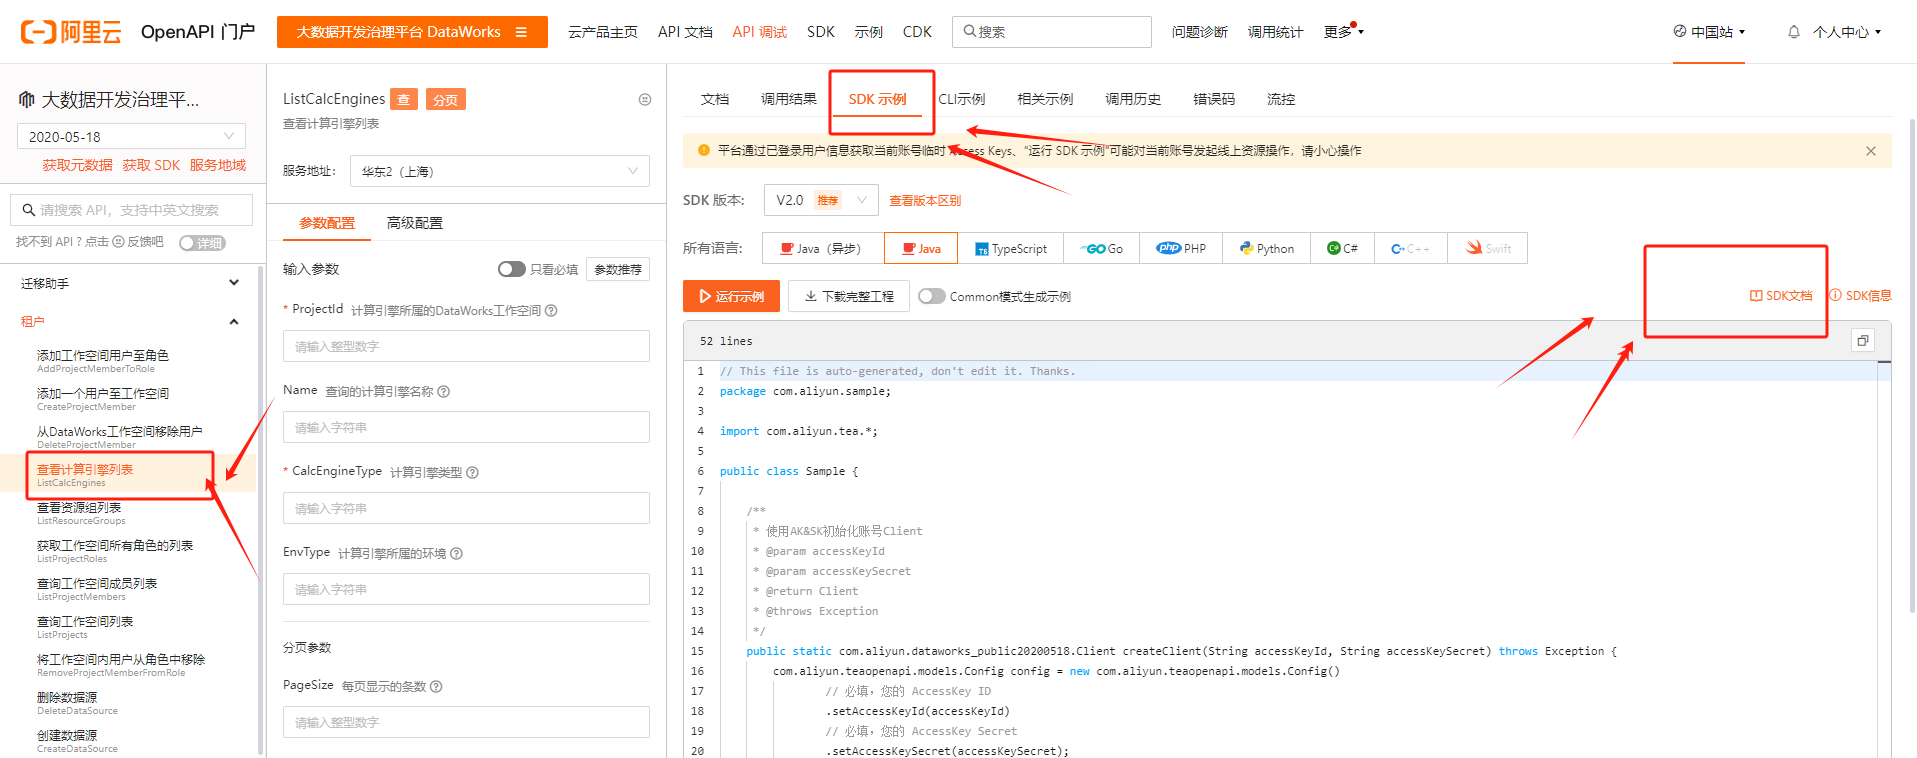Click 下载完整工程 button

(849, 296)
